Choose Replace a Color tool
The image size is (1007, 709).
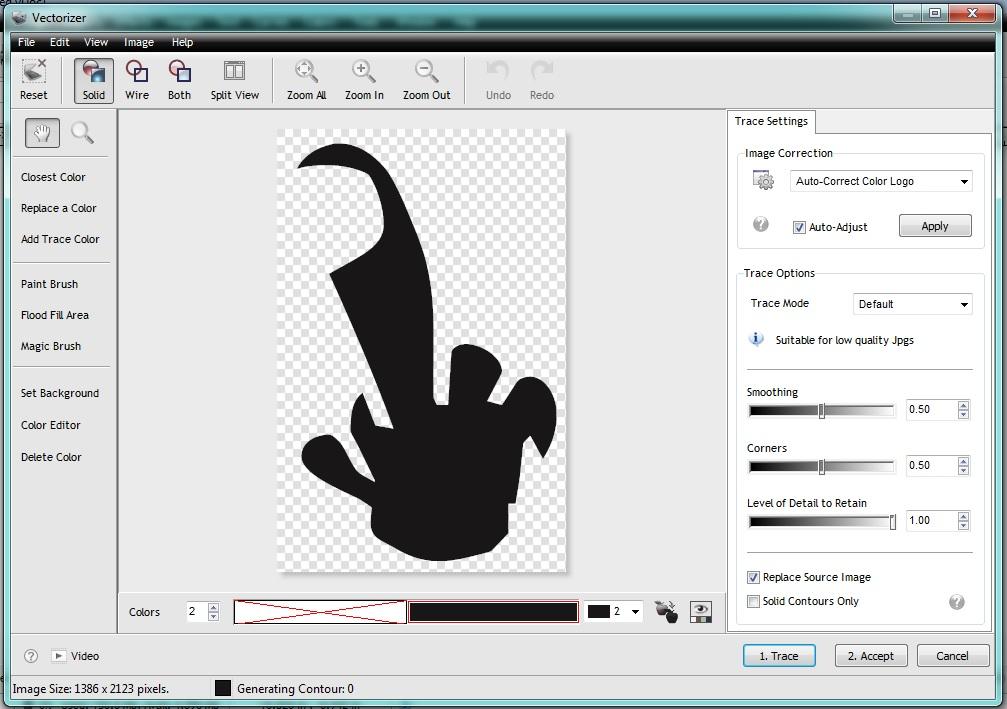pos(58,208)
